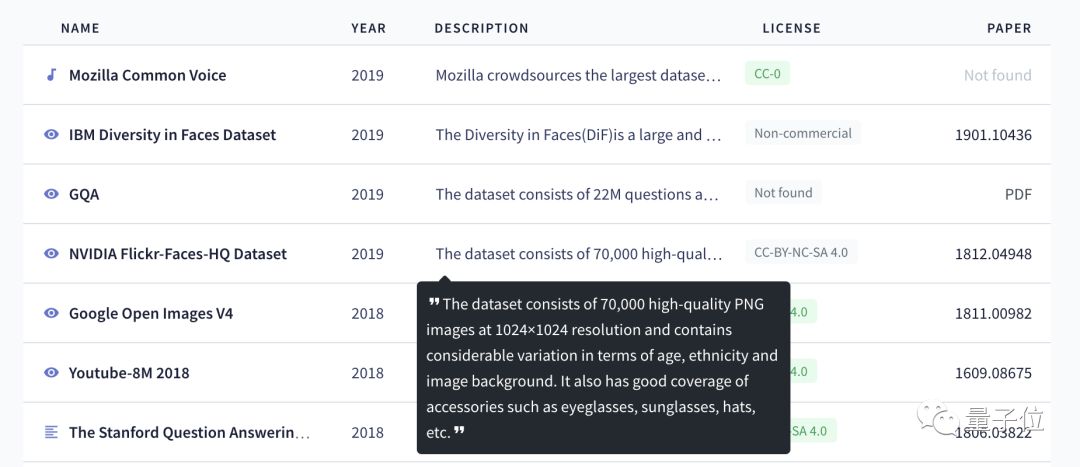Click the CC-0 license tag
1080x467 pixels.
[767, 74]
